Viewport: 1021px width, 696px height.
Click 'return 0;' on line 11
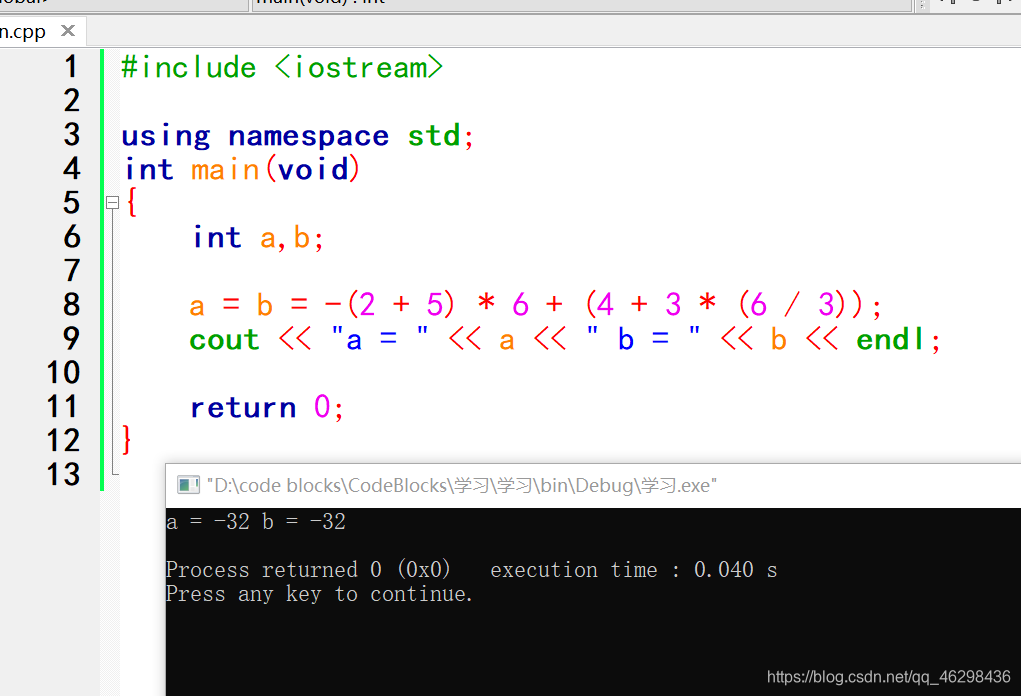click(x=266, y=408)
